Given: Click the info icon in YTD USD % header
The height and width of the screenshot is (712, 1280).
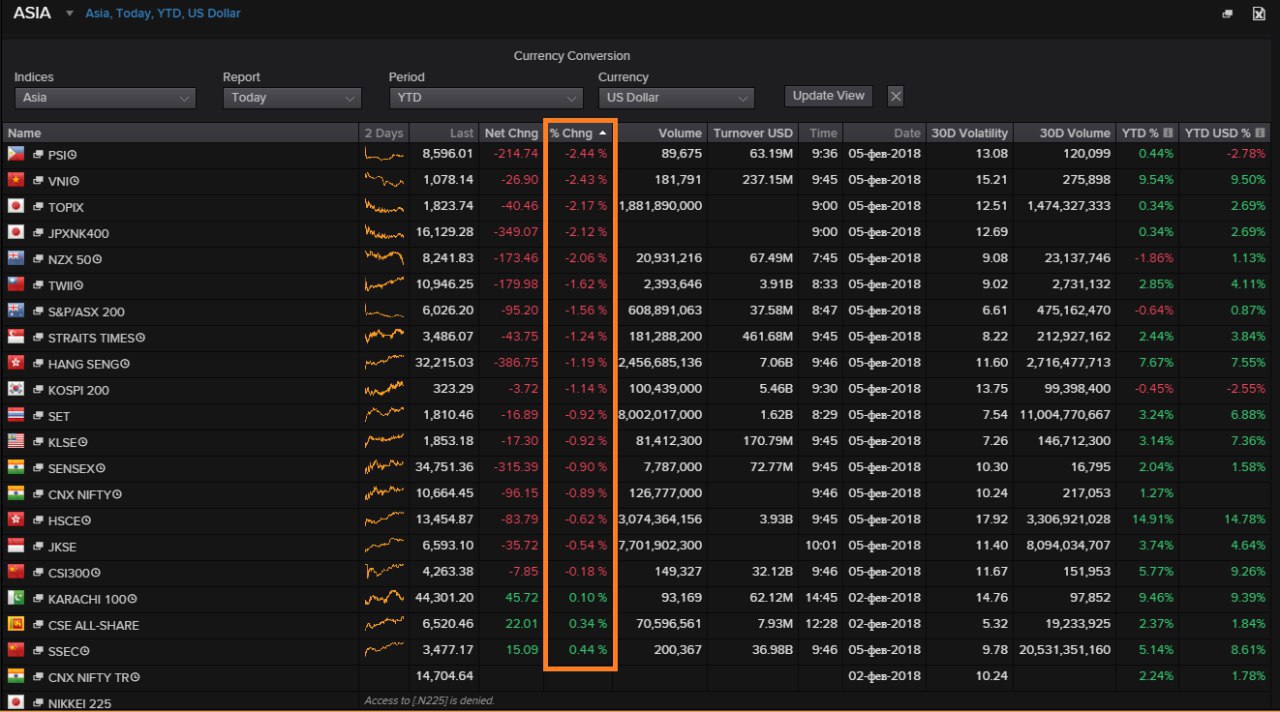Looking at the screenshot, I should tap(1260, 133).
